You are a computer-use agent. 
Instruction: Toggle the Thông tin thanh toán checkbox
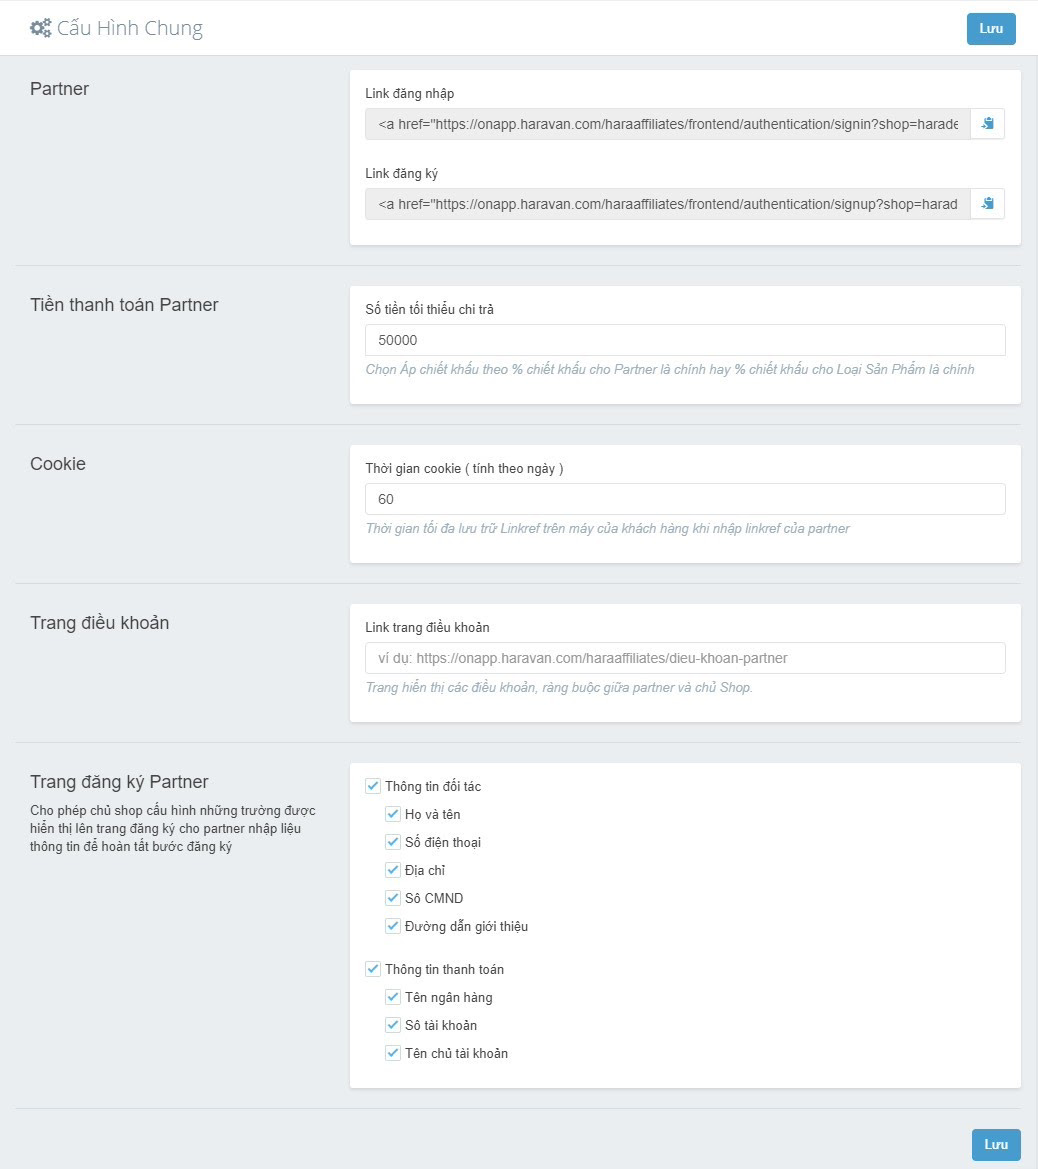pyautogui.click(x=373, y=969)
